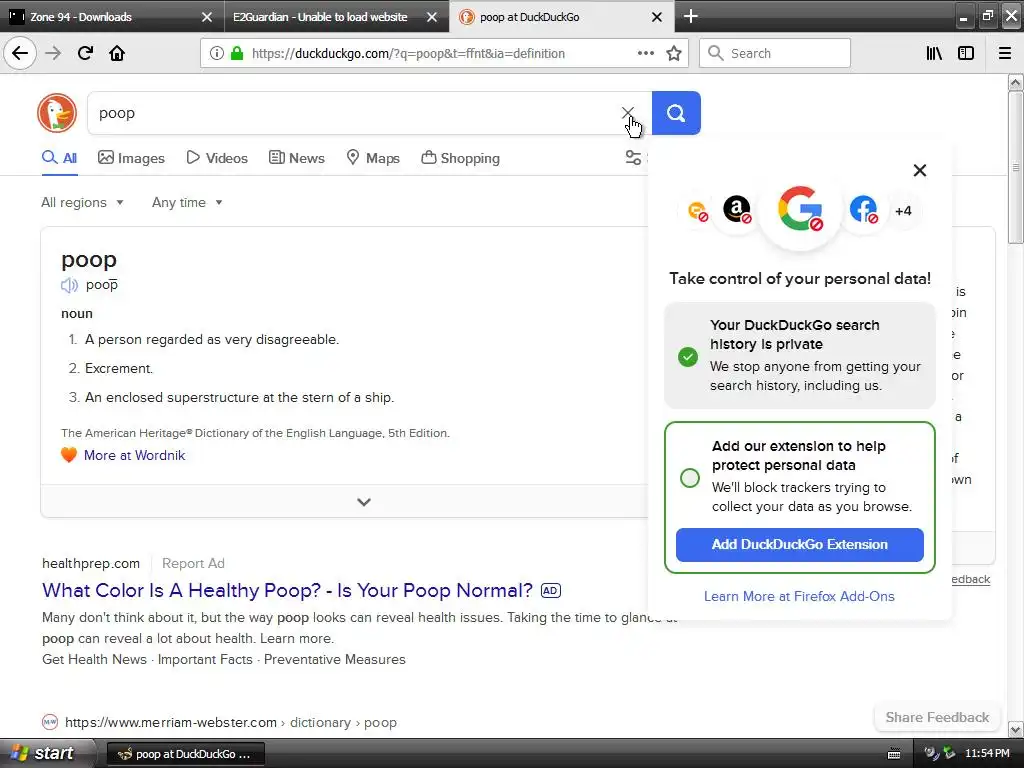Open the Any time filter dropdown

pyautogui.click(x=187, y=202)
